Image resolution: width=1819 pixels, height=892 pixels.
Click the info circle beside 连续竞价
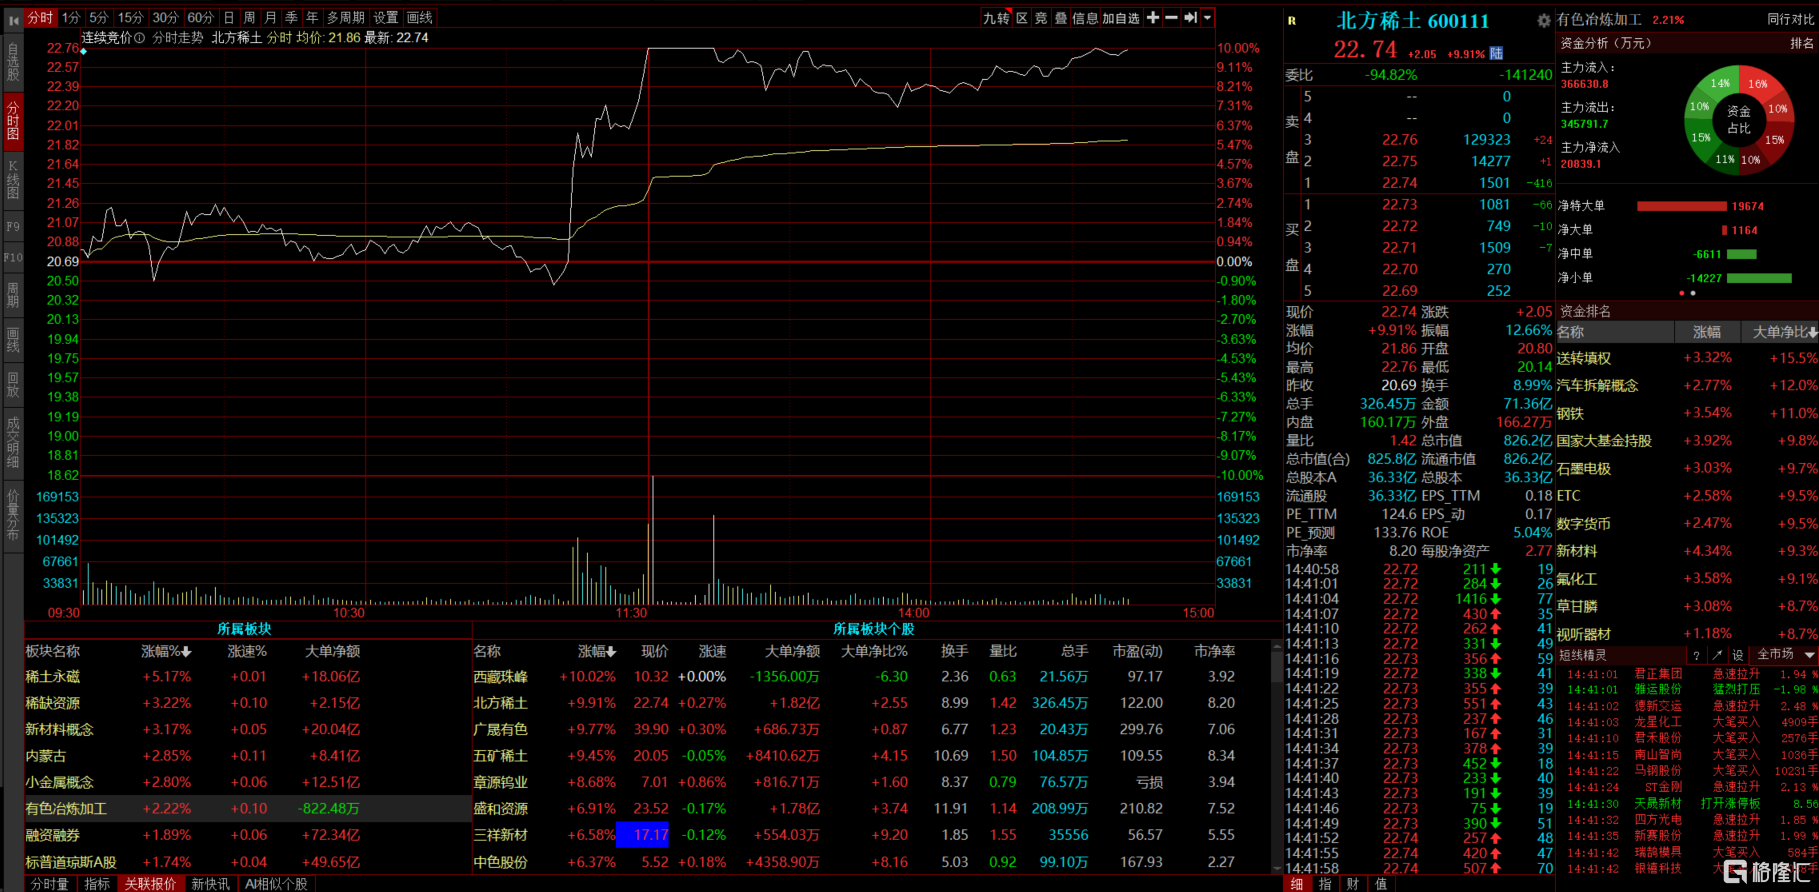[x=140, y=38]
